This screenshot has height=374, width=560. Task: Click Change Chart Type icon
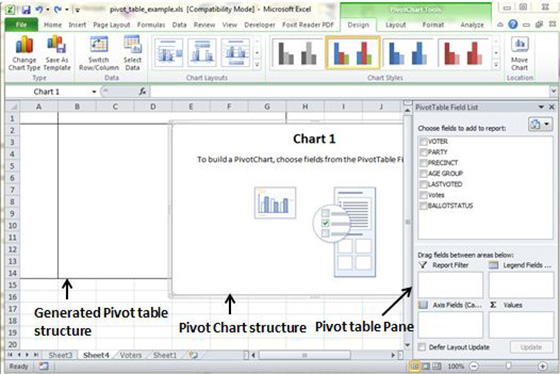[24, 54]
